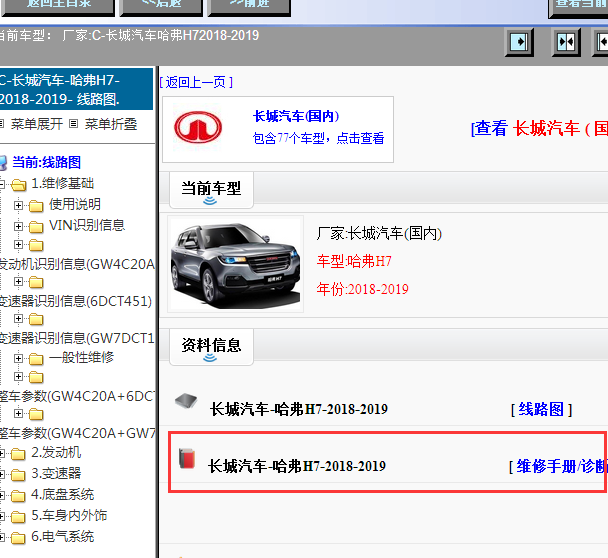Screen dimensions: 608x558
Task: Click the 菜单展开 icon
Action: tap(2, 124)
